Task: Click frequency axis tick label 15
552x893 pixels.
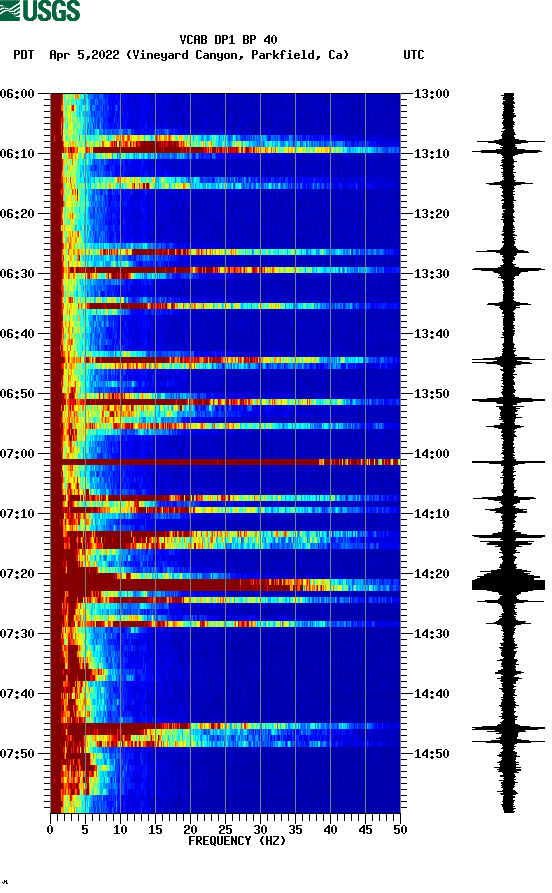Action: (x=155, y=830)
